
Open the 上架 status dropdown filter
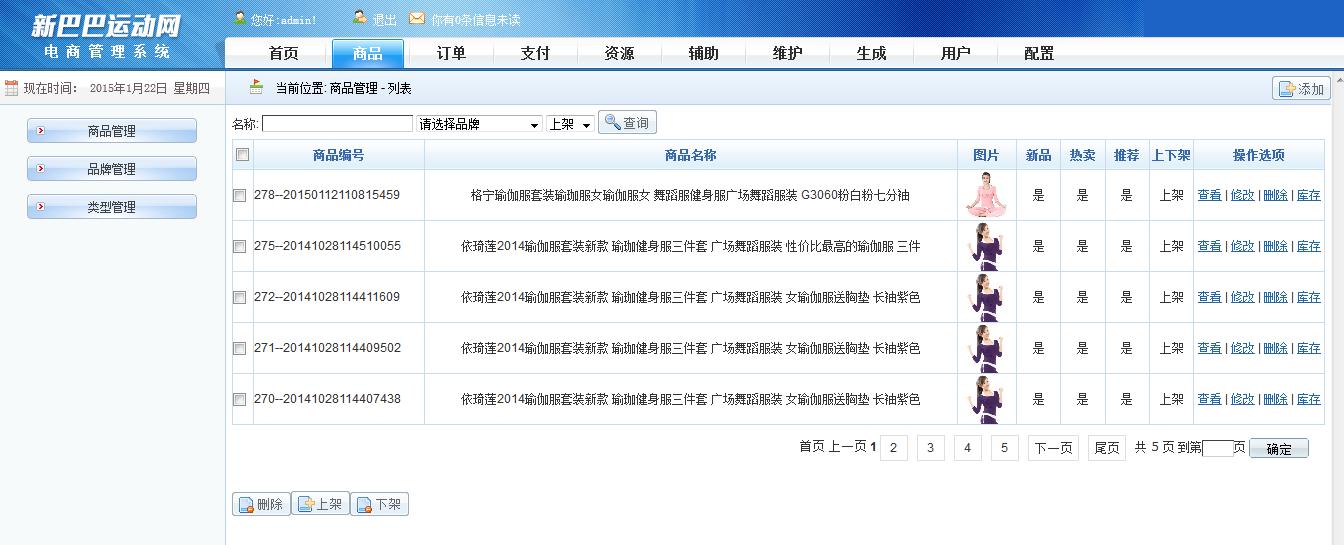click(x=570, y=124)
